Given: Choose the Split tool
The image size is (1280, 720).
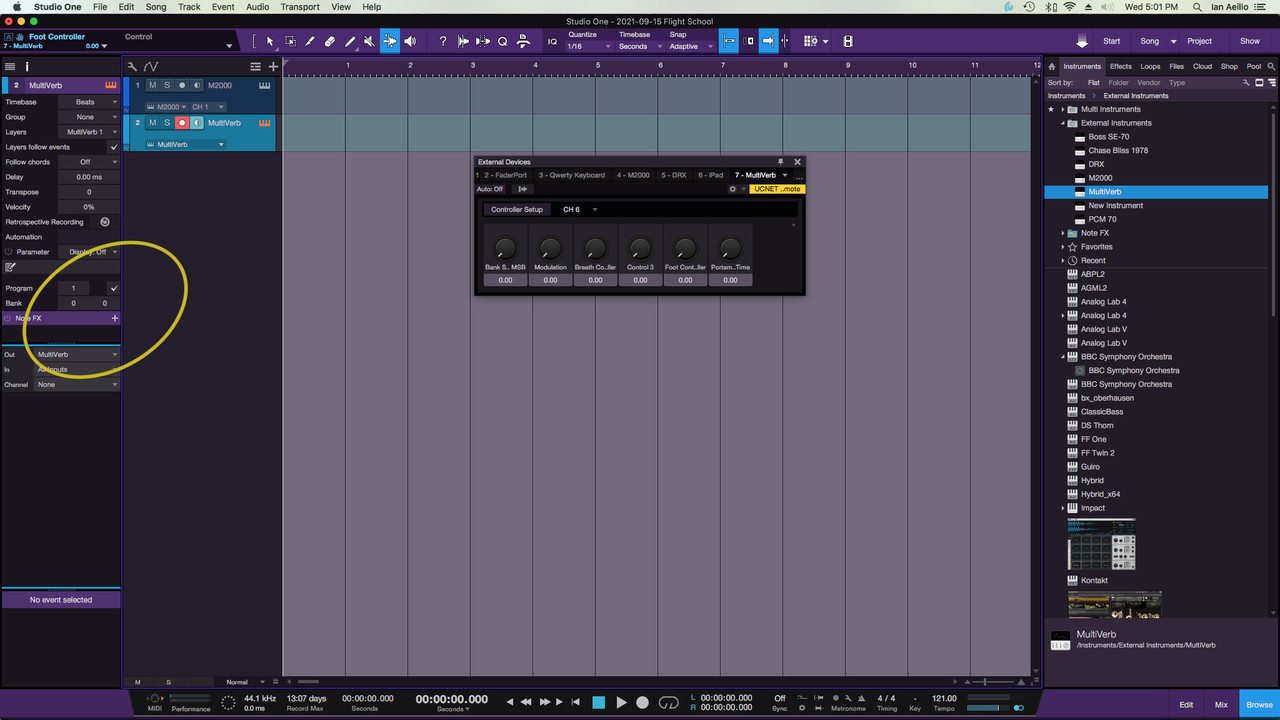Looking at the screenshot, I should [310, 41].
